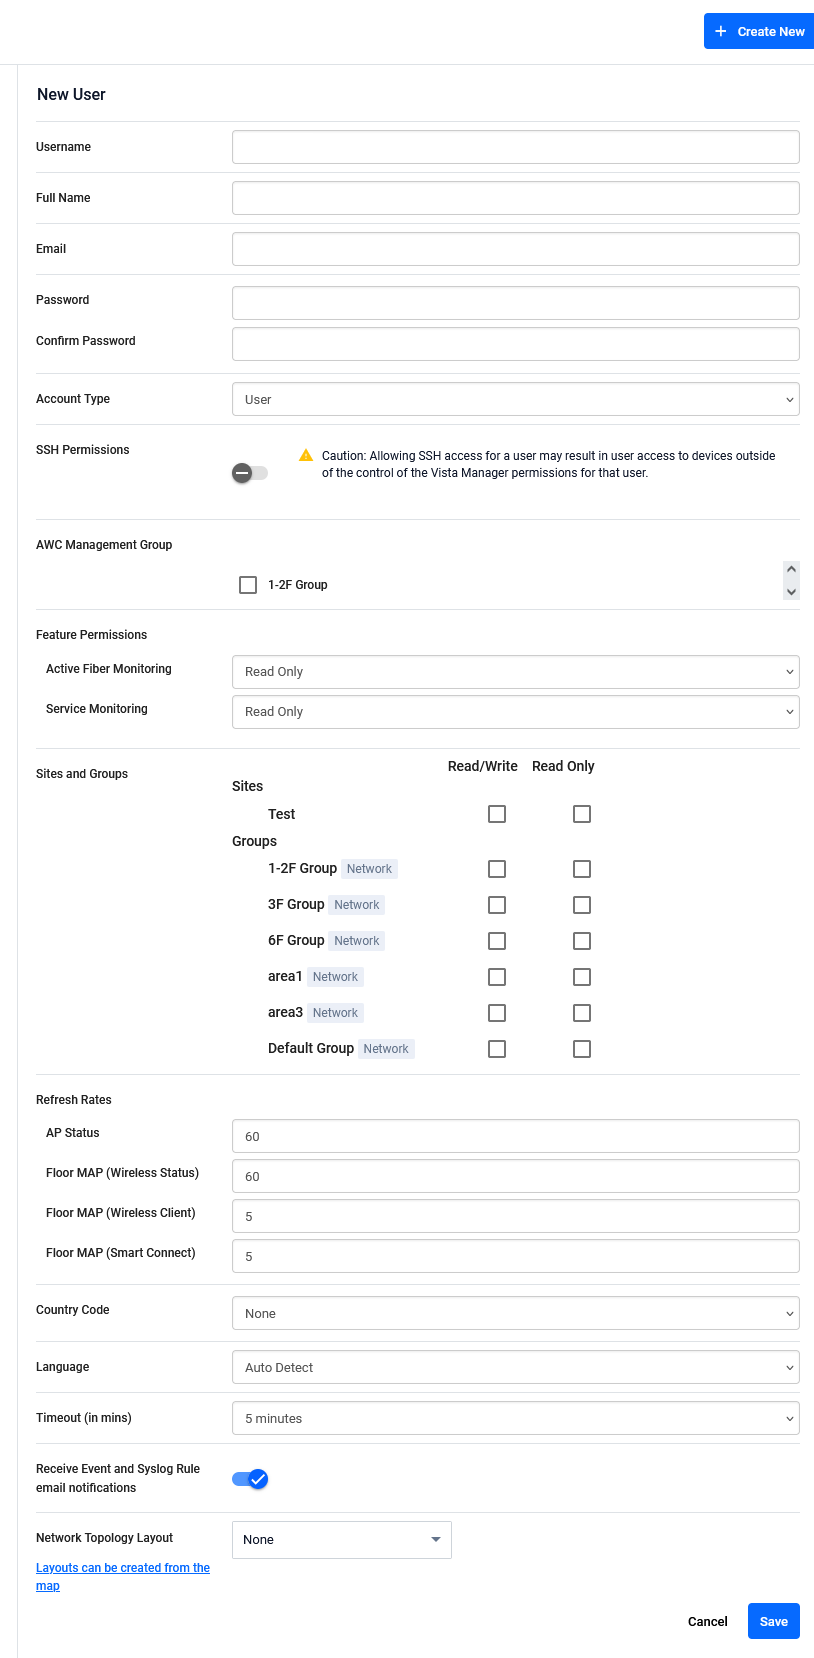The image size is (814, 1658).
Task: Click the Cancel button
Action: pyautogui.click(x=707, y=1621)
